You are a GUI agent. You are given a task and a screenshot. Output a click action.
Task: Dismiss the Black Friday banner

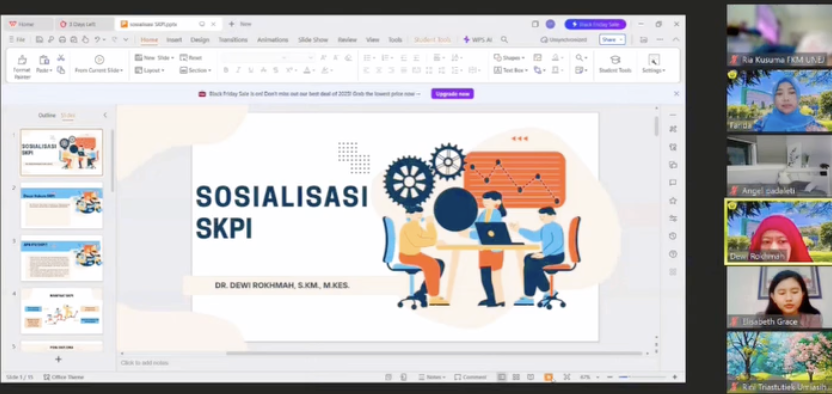coord(677,94)
